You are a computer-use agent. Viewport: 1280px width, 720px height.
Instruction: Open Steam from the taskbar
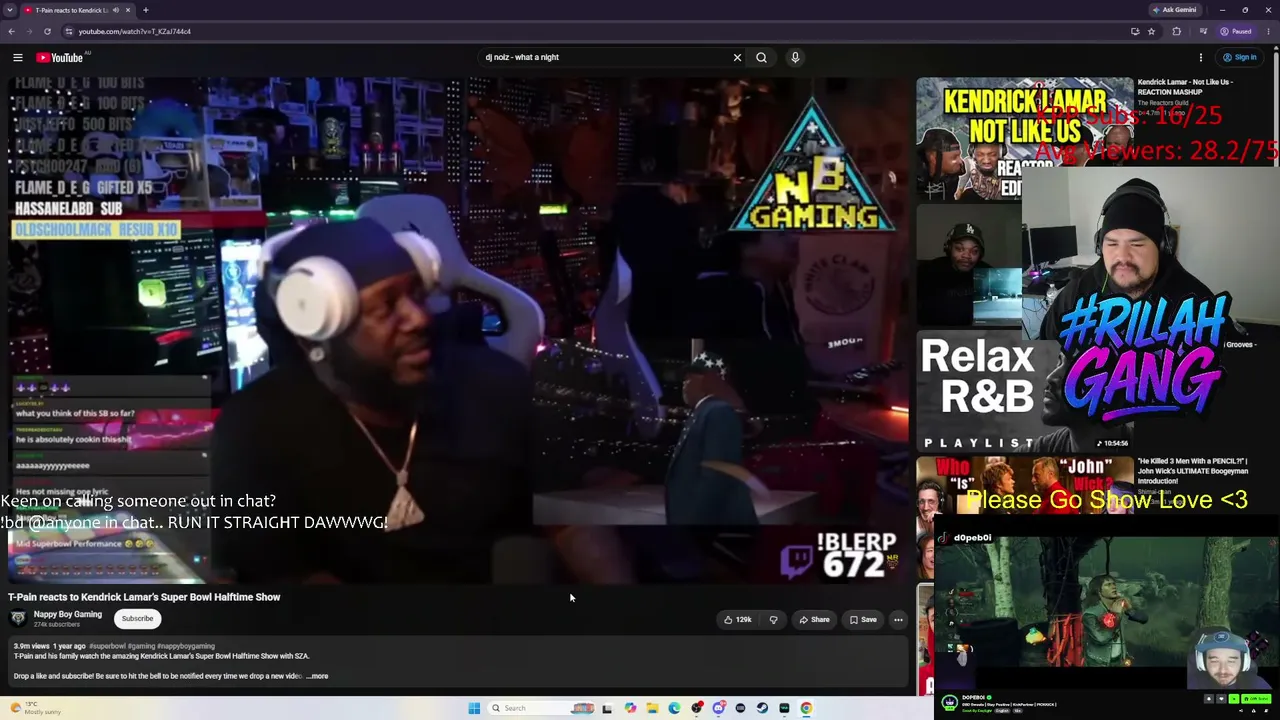(x=762, y=708)
